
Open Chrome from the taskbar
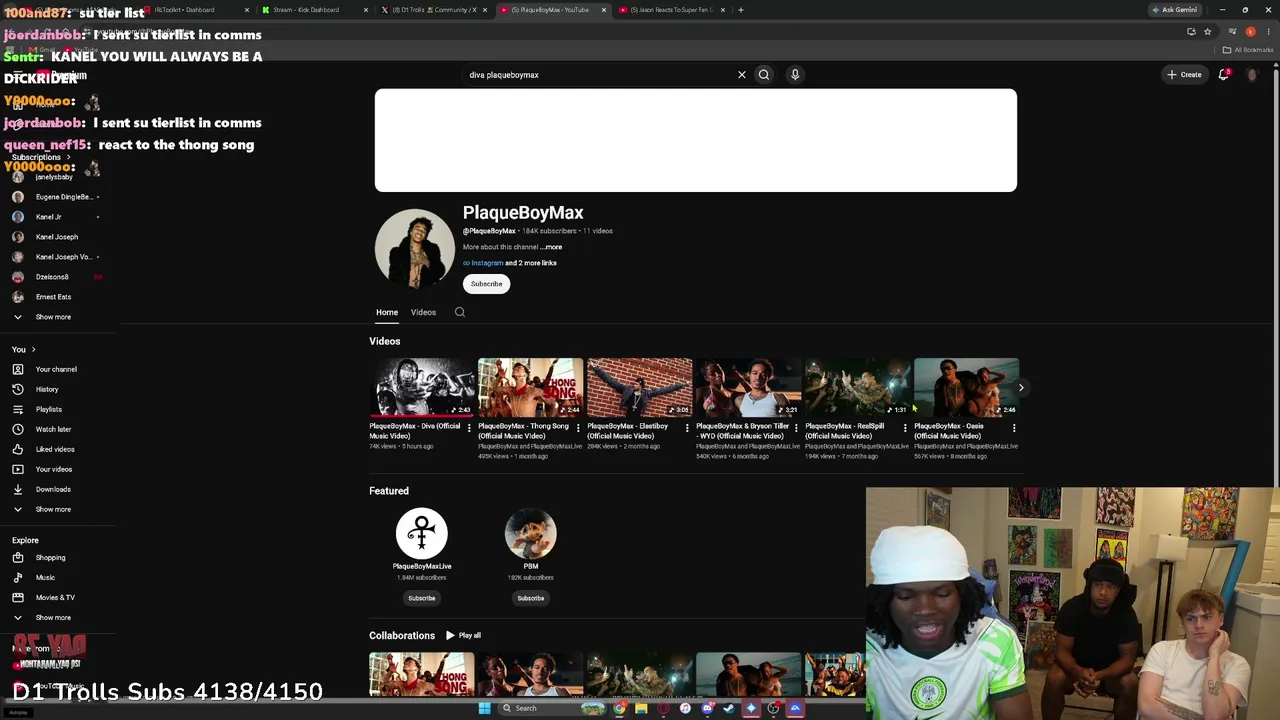pos(620,708)
